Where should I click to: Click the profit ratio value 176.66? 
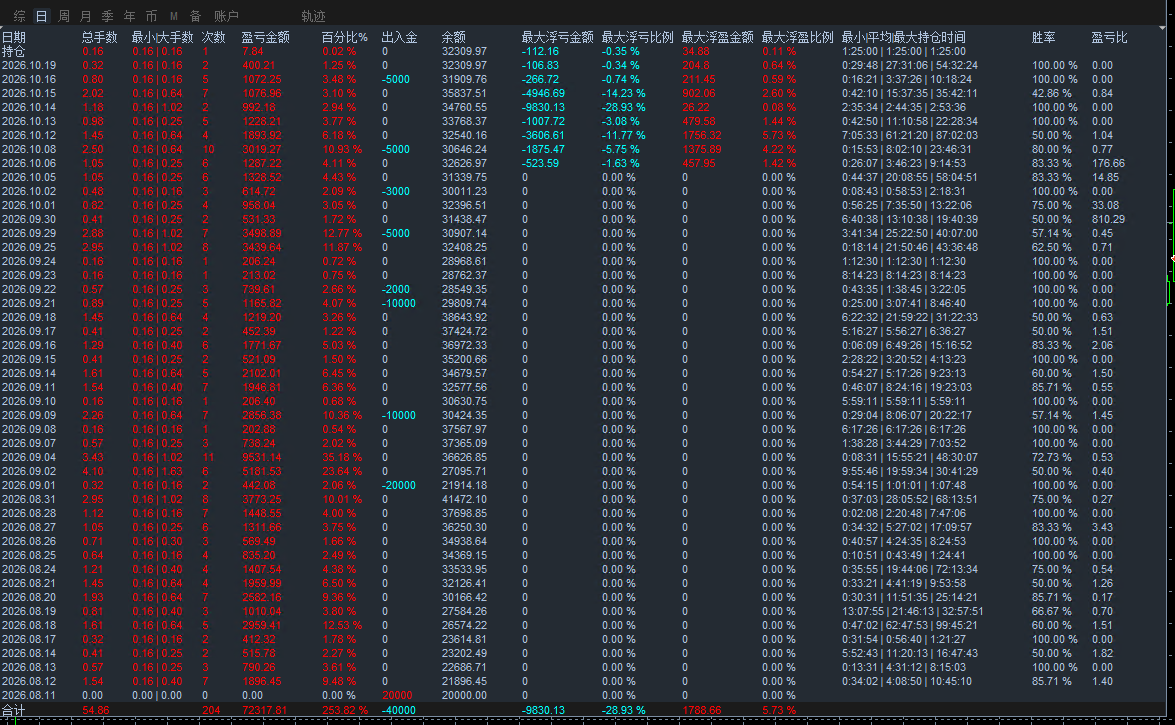coord(1108,163)
